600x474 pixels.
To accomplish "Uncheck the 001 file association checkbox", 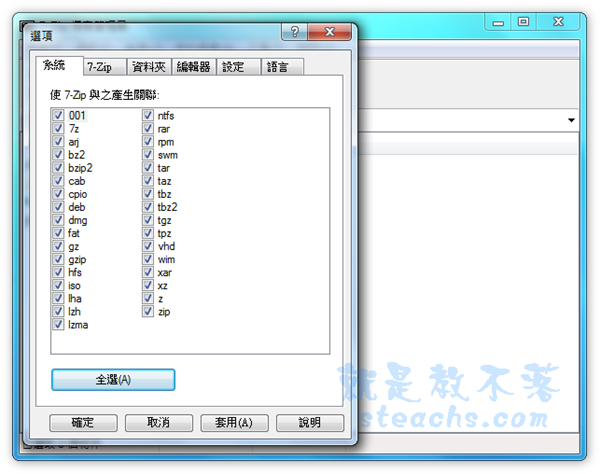I will (x=58, y=116).
